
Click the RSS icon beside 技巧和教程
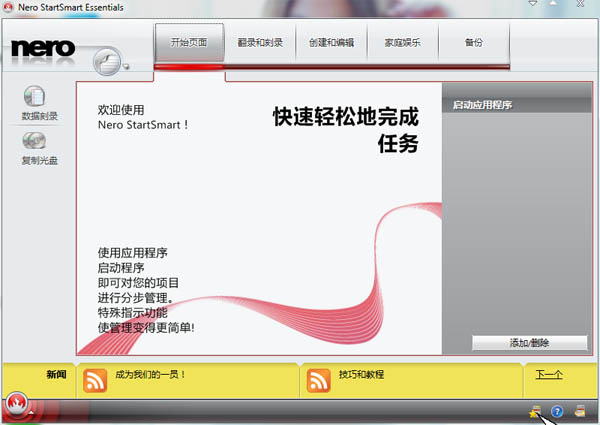pyautogui.click(x=319, y=380)
